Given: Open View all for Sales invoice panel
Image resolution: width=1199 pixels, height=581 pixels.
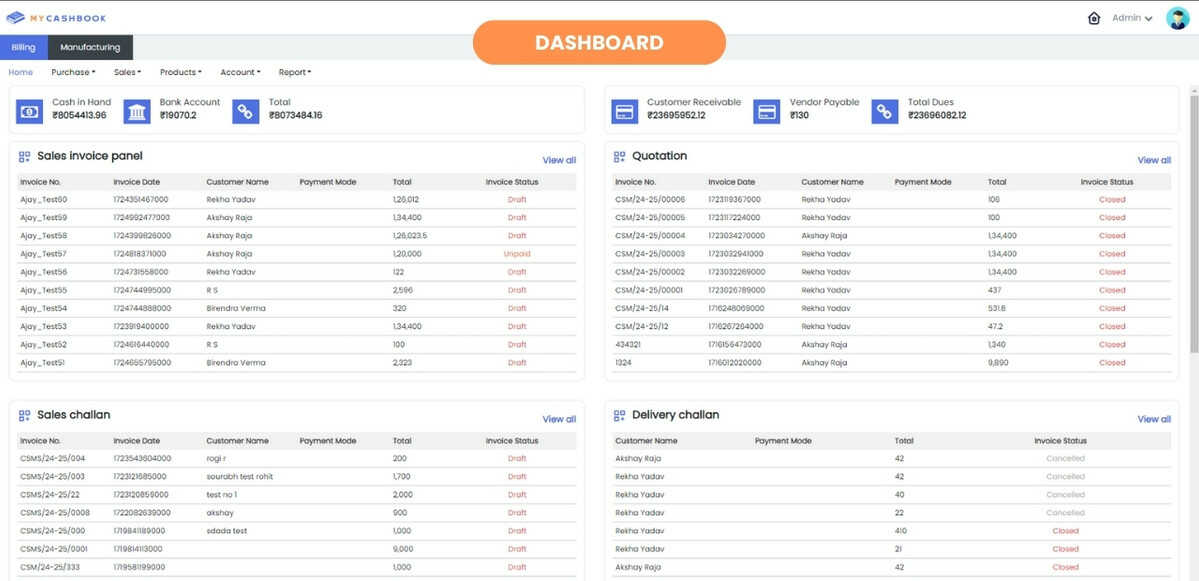Looking at the screenshot, I should pyautogui.click(x=559, y=159).
